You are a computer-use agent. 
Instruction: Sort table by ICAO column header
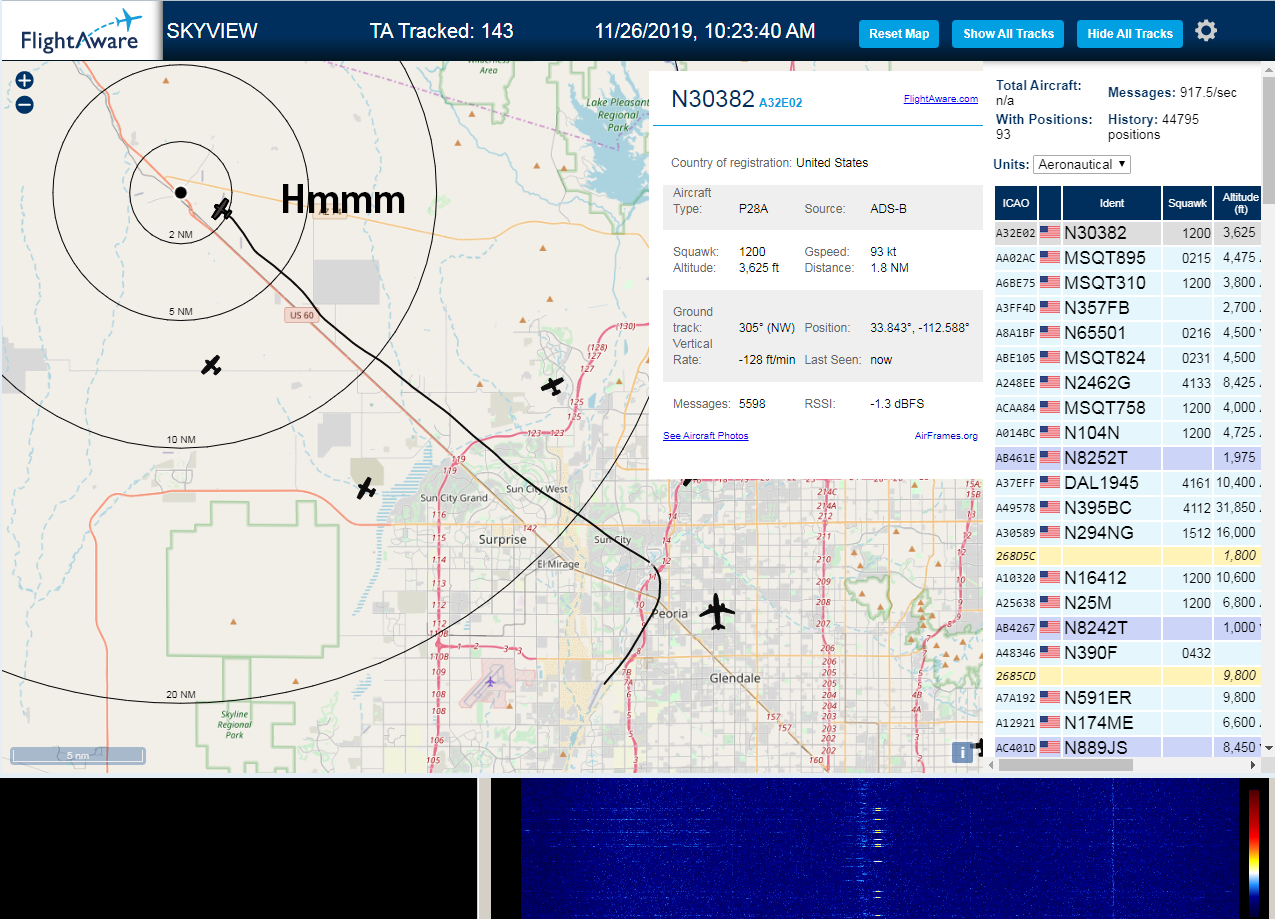[x=1016, y=203]
